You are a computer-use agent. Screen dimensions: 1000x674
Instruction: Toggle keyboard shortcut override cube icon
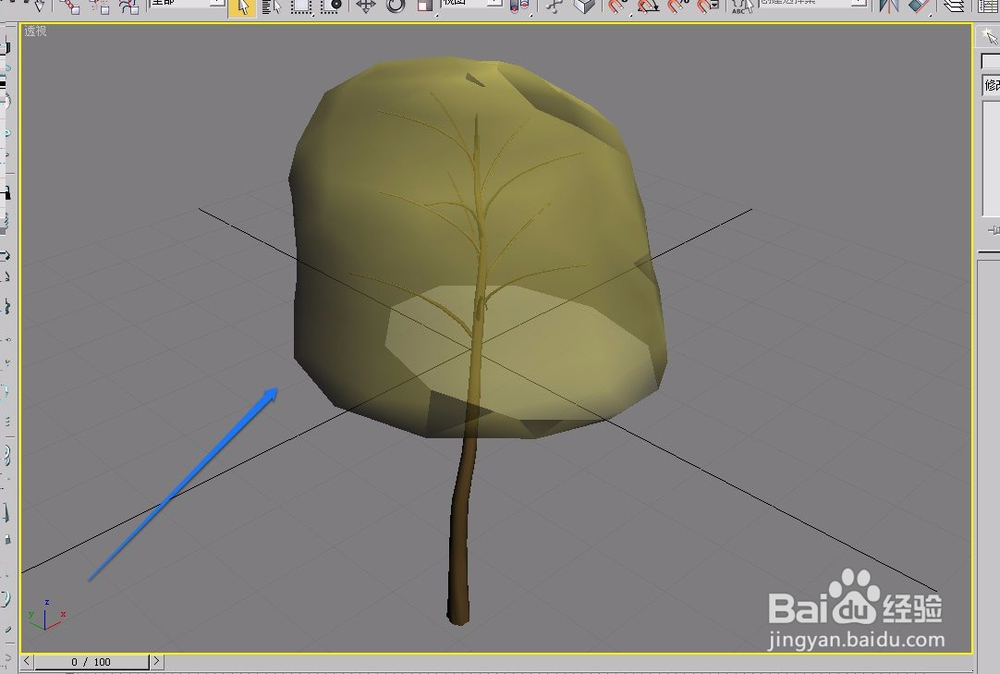(584, 6)
